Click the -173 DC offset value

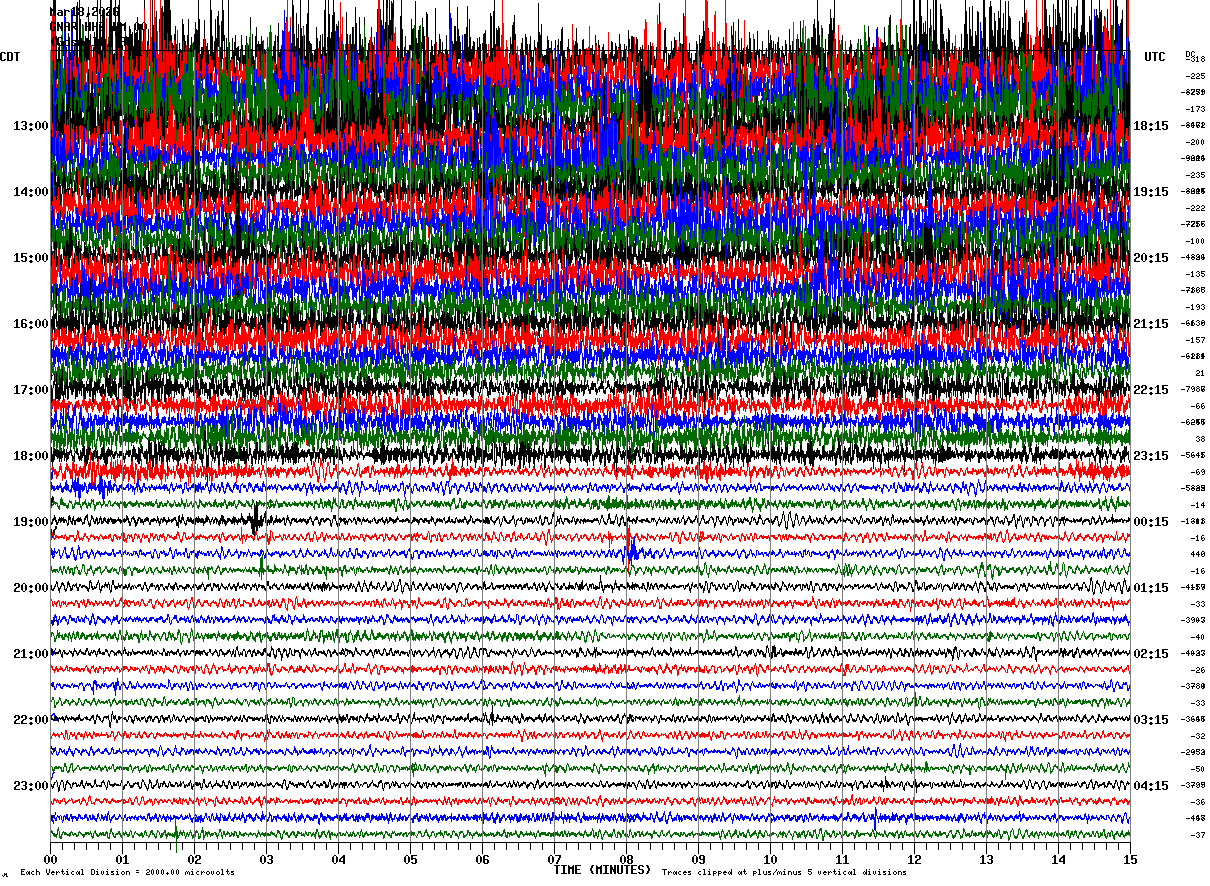click(1195, 109)
